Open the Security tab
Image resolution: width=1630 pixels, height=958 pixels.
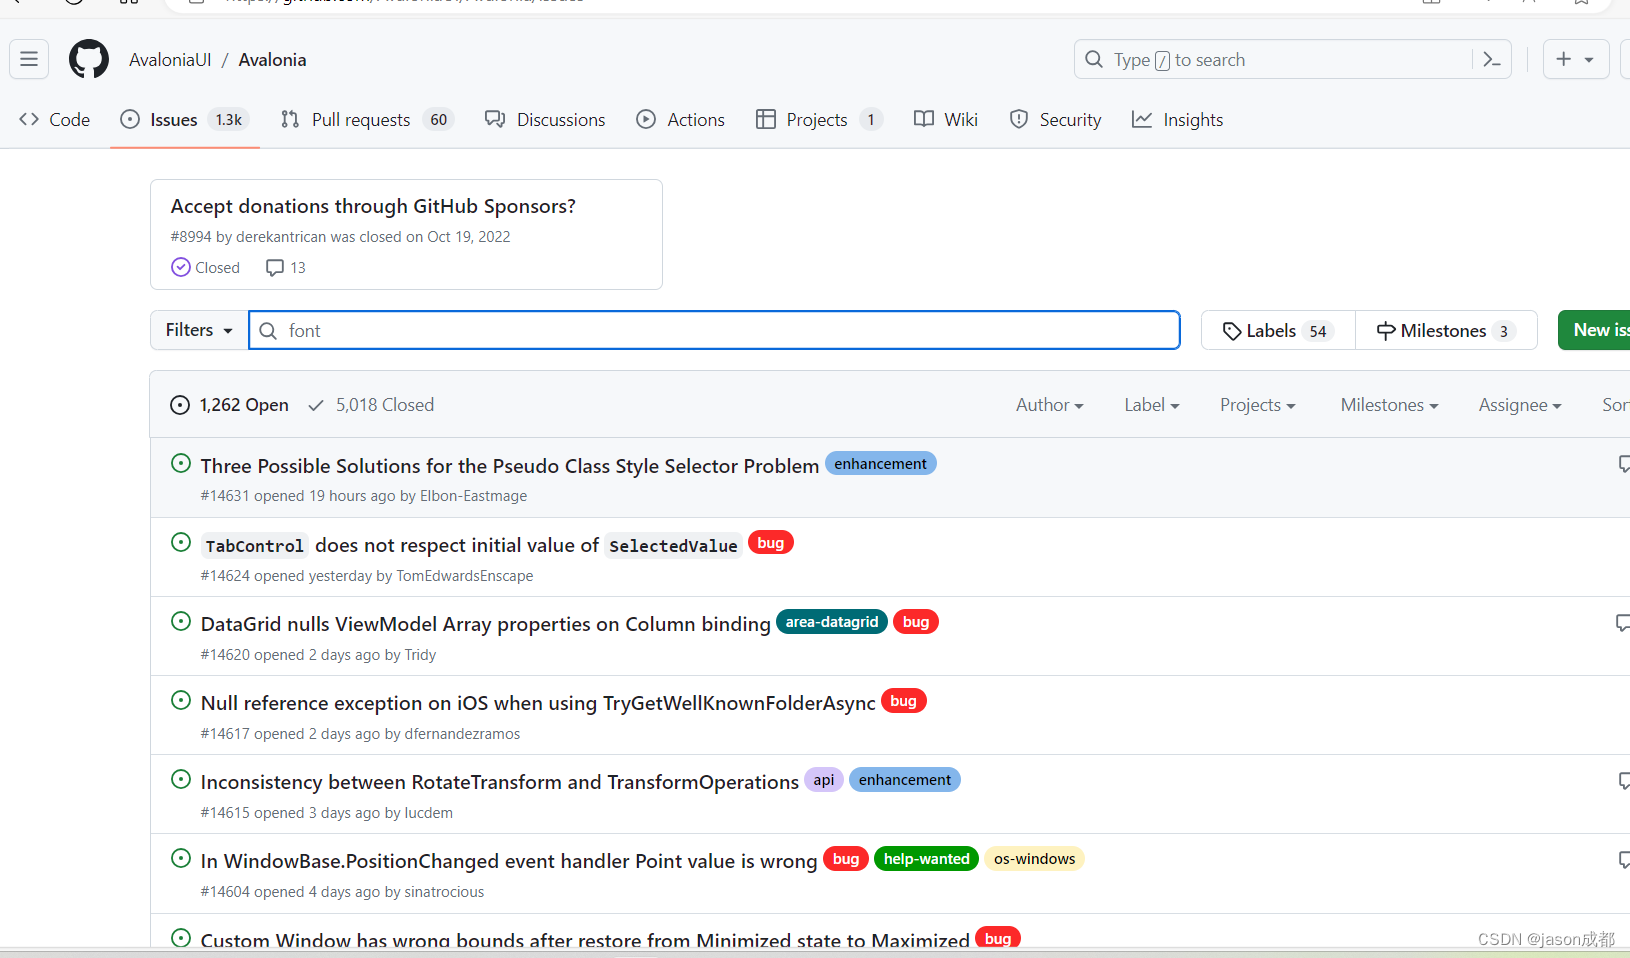coord(1056,119)
